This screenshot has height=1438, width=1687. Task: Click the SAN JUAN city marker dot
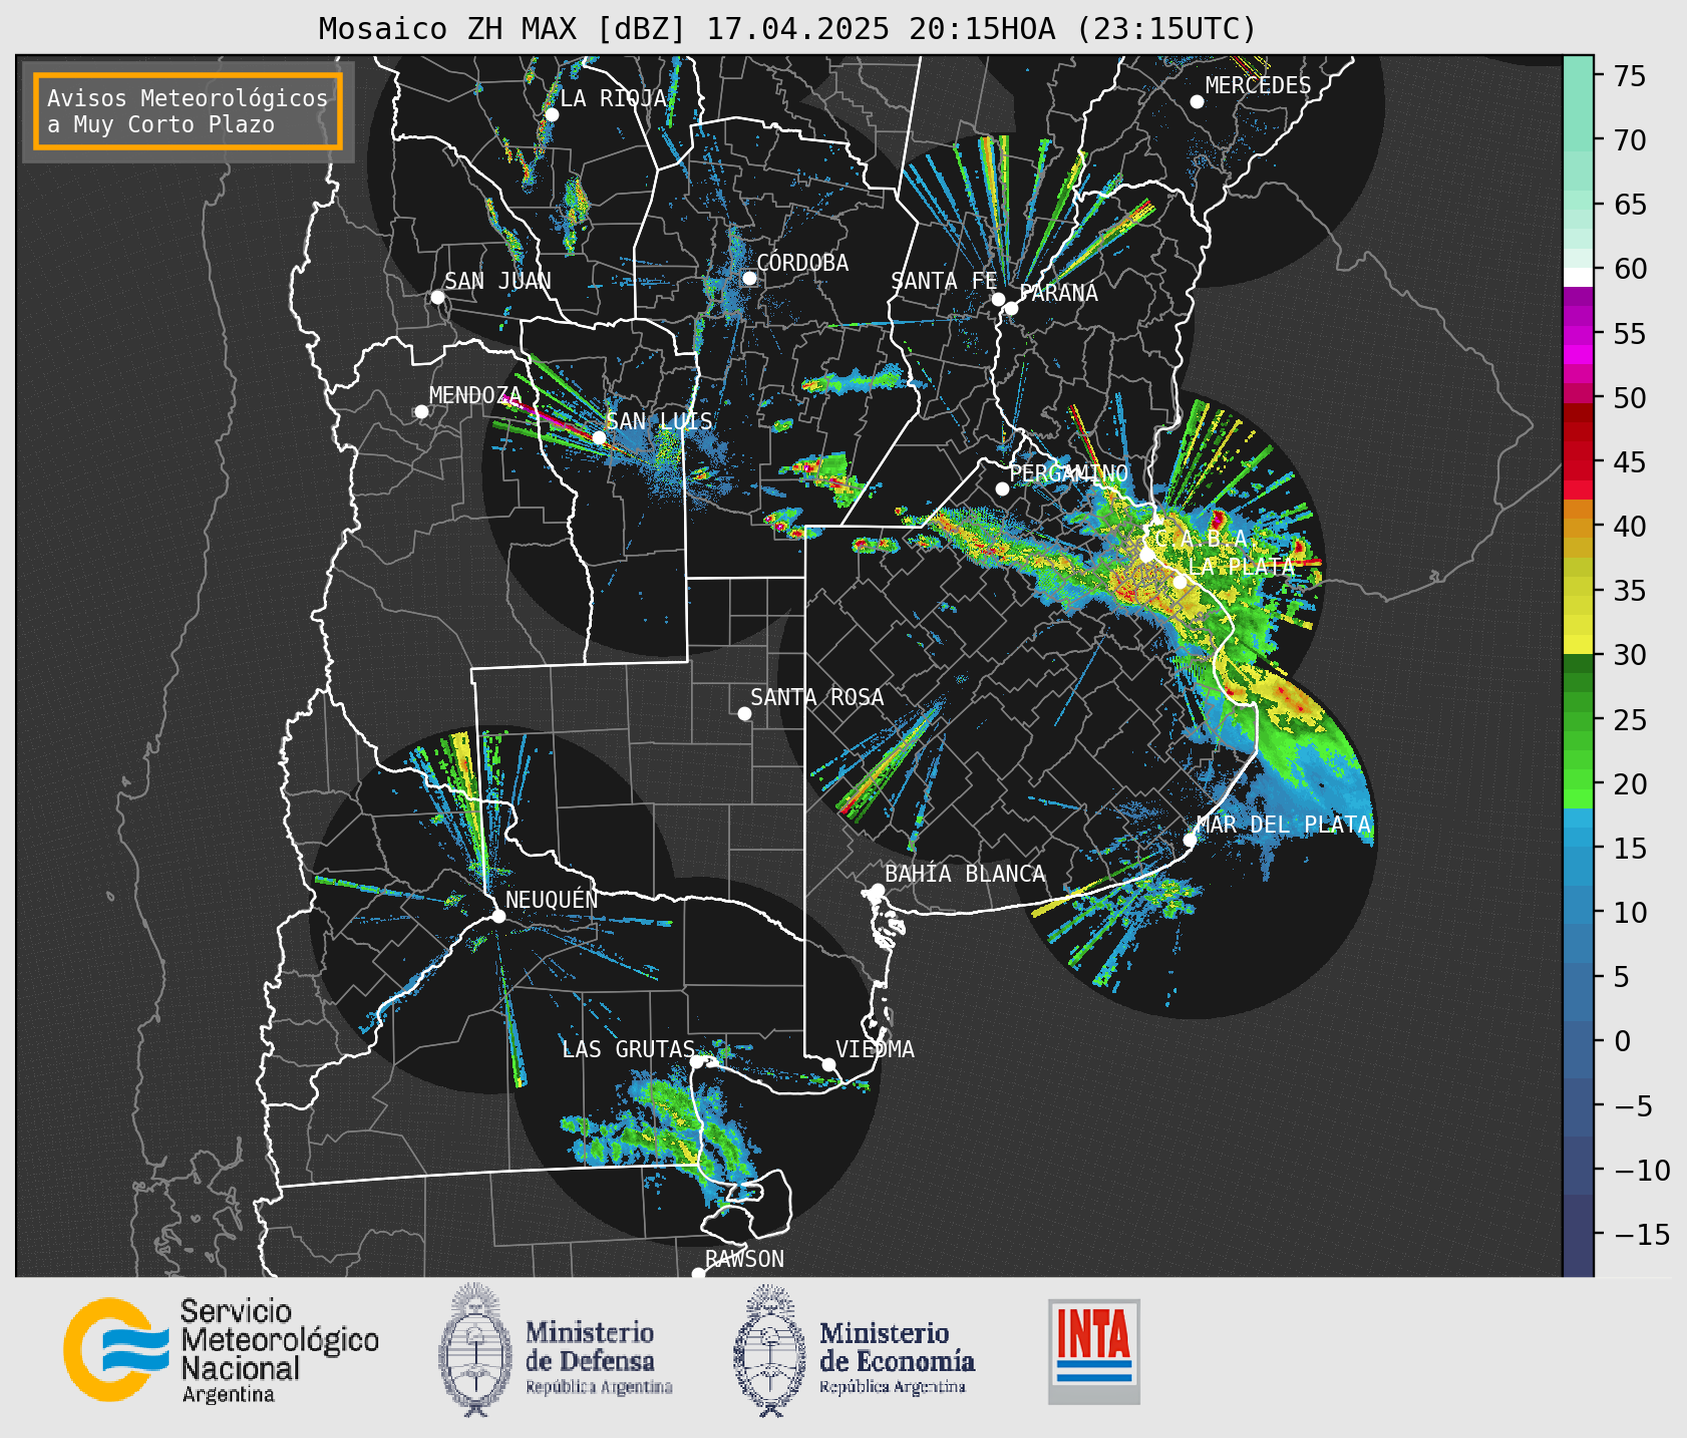(437, 297)
